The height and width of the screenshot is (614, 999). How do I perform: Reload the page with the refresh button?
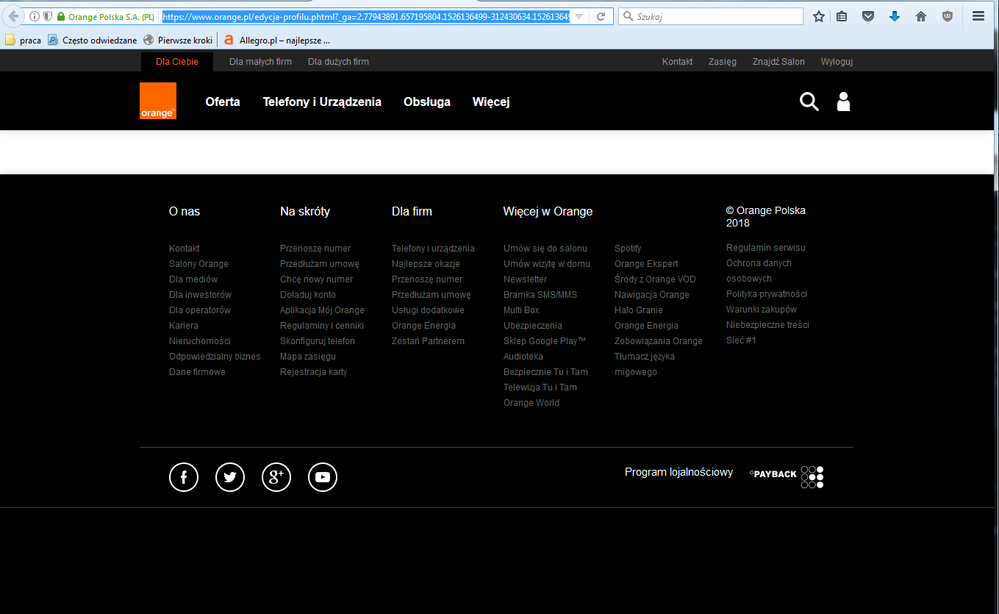tap(601, 17)
